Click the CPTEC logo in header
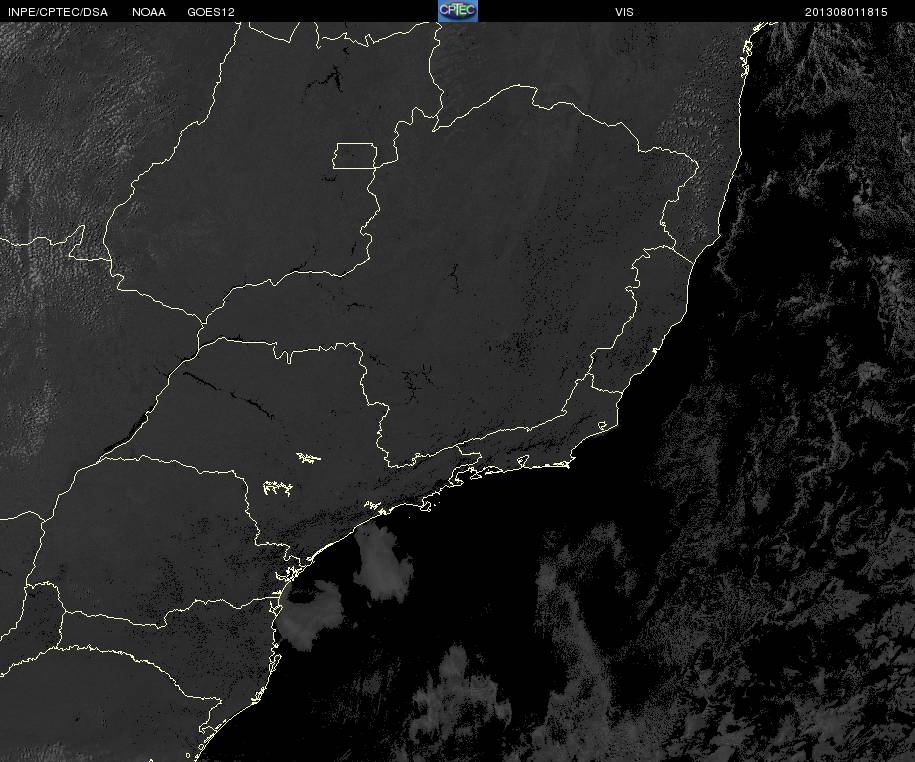Screen dimensions: 915x762 [x=458, y=11]
